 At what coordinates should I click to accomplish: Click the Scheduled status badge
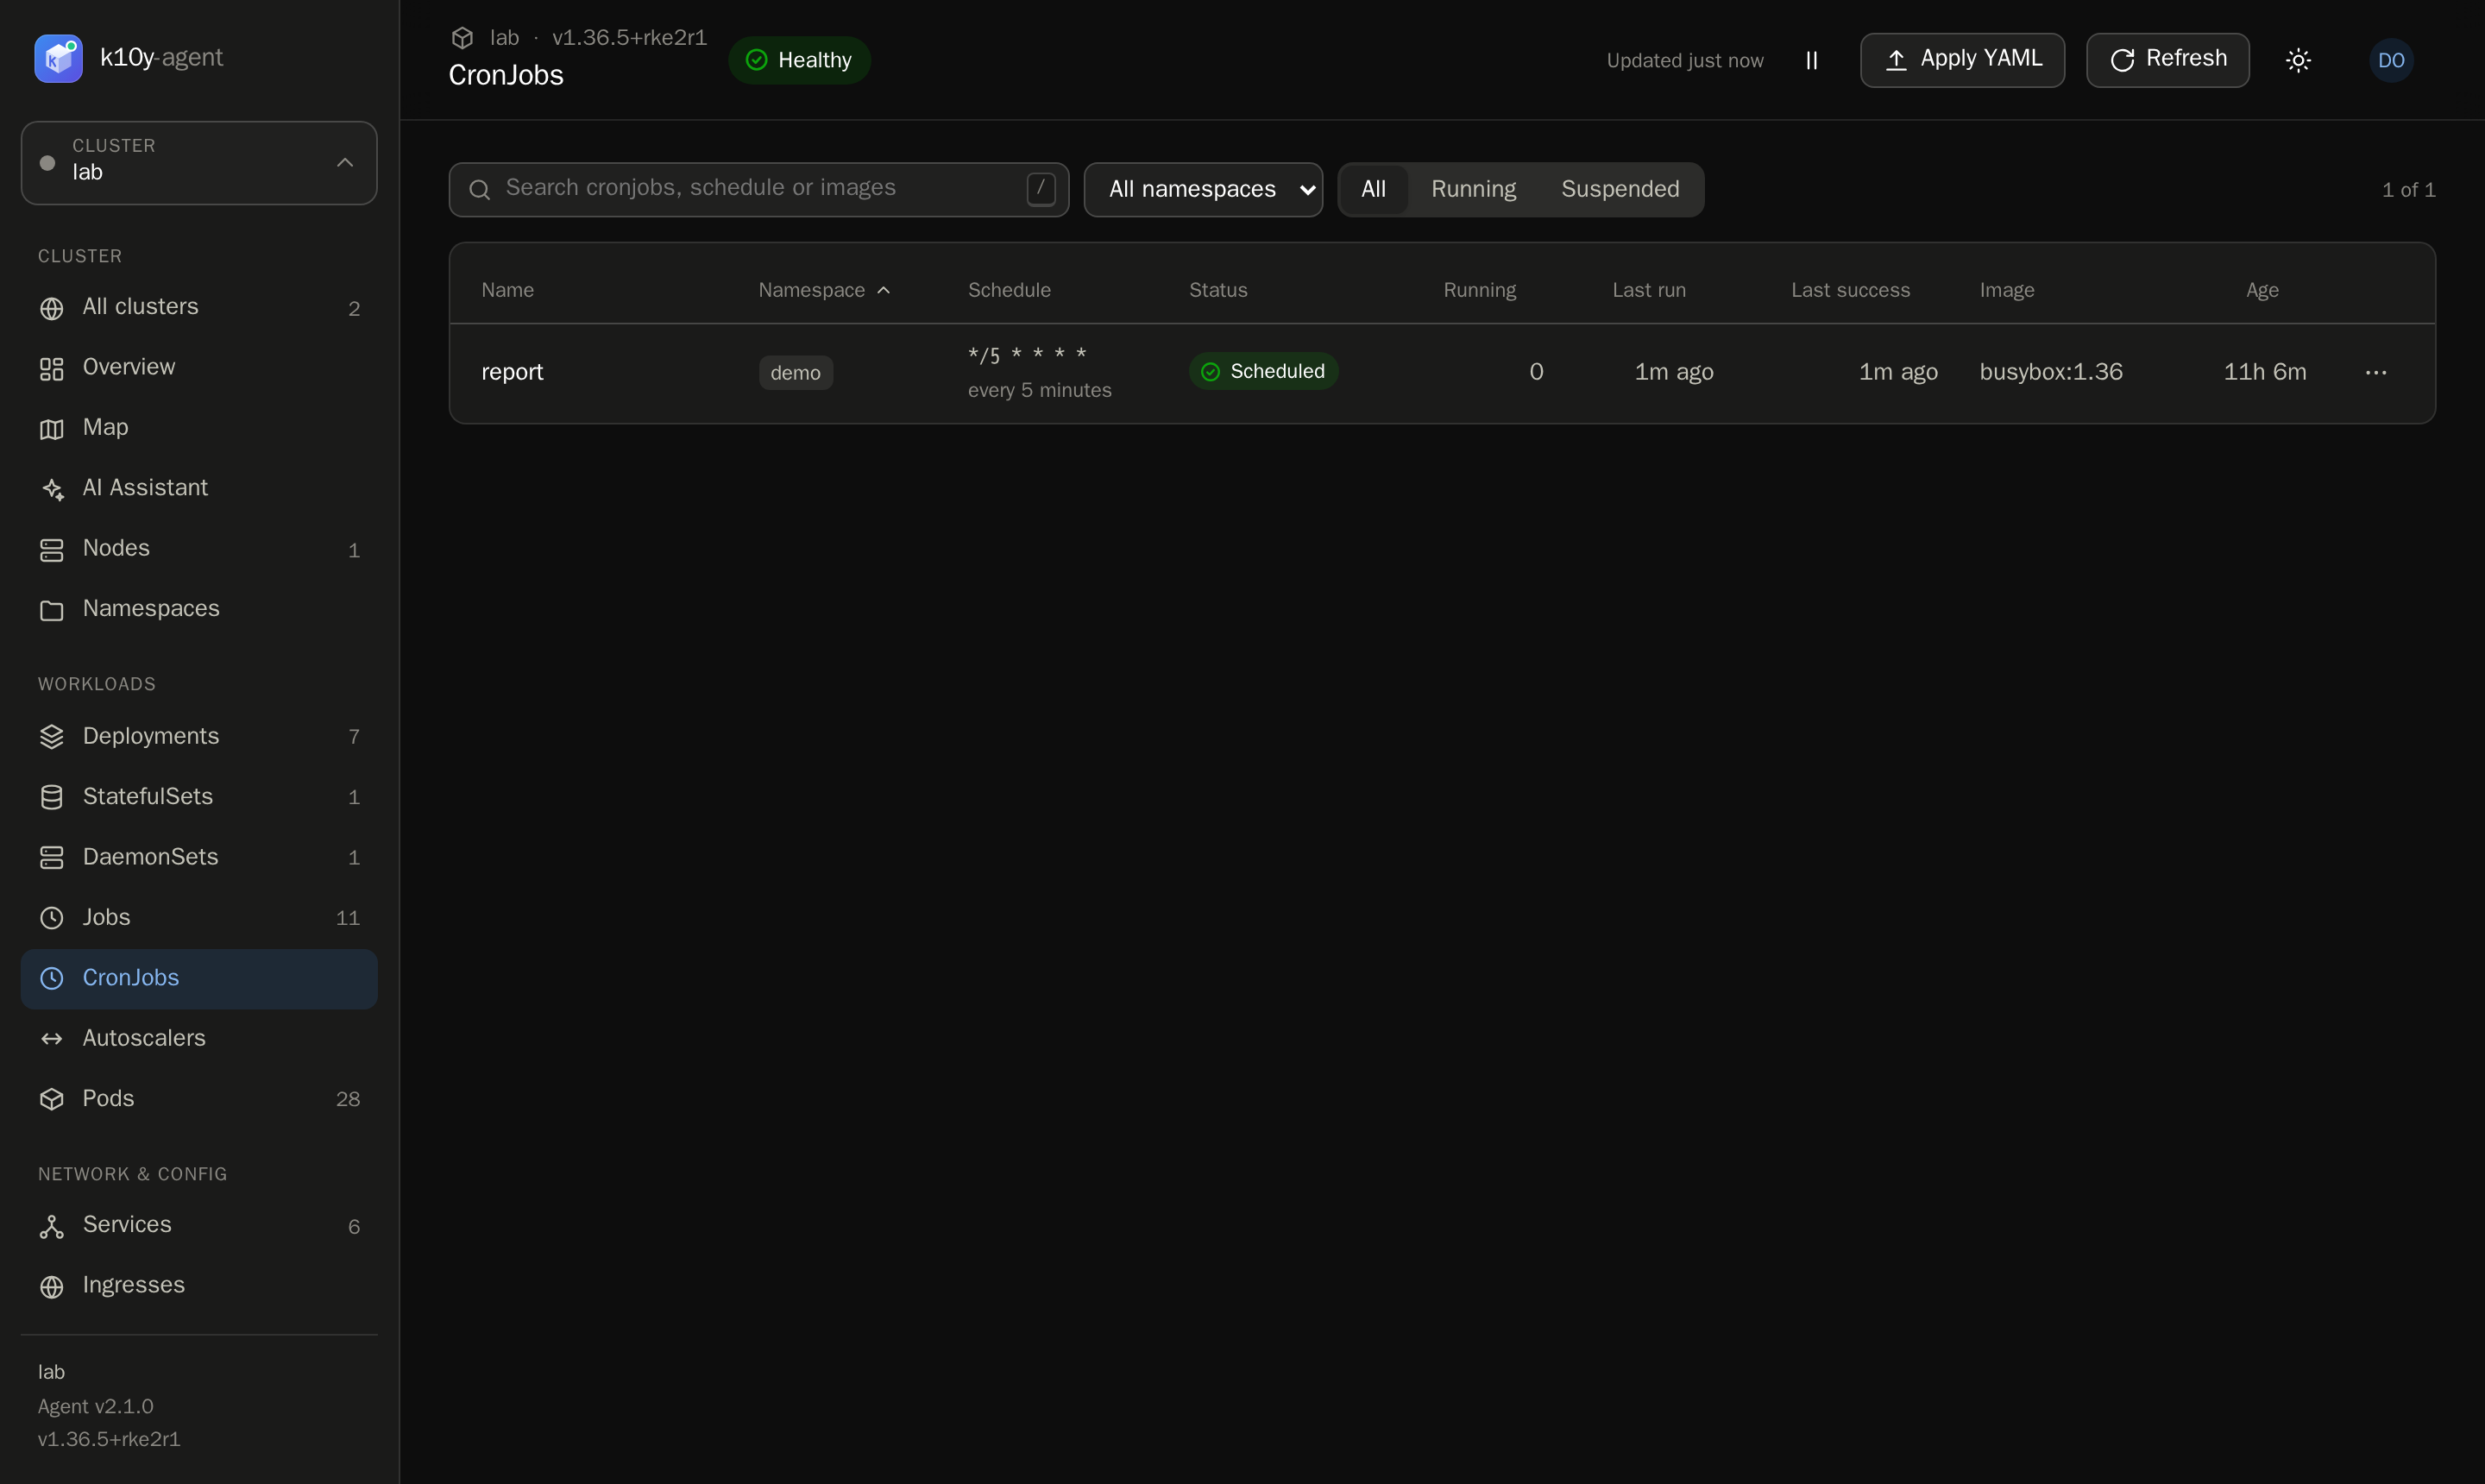coord(1263,371)
